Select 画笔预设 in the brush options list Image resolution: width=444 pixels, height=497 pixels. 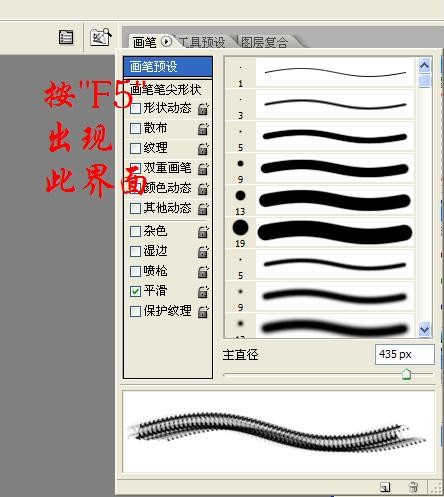pos(168,67)
